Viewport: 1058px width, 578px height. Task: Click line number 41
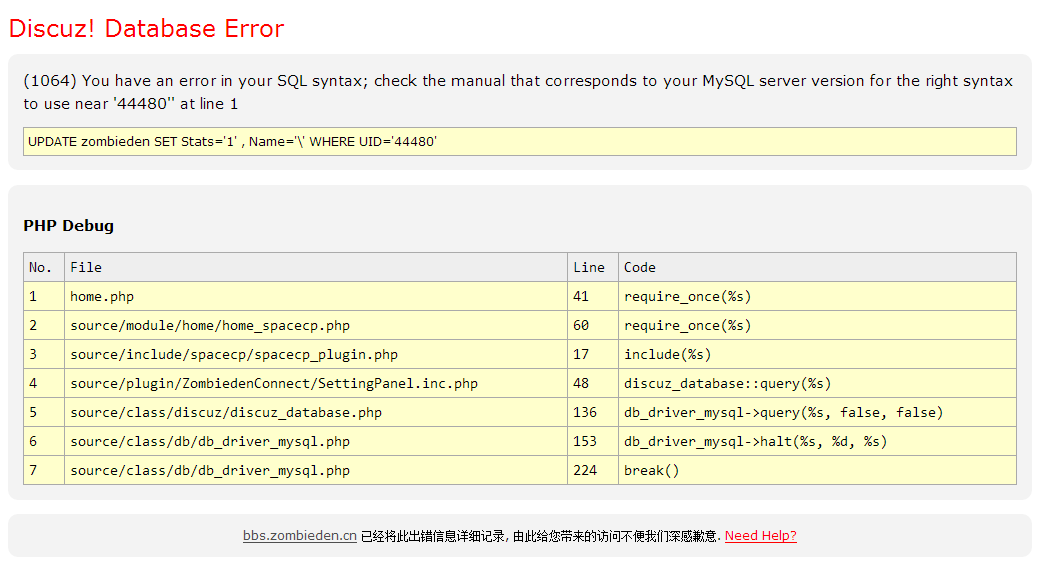[x=581, y=296]
